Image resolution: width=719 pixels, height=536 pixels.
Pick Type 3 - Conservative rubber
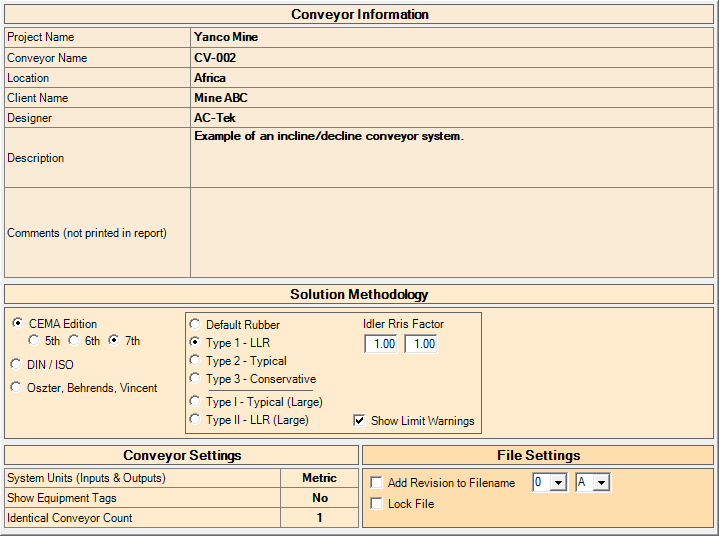pos(195,379)
